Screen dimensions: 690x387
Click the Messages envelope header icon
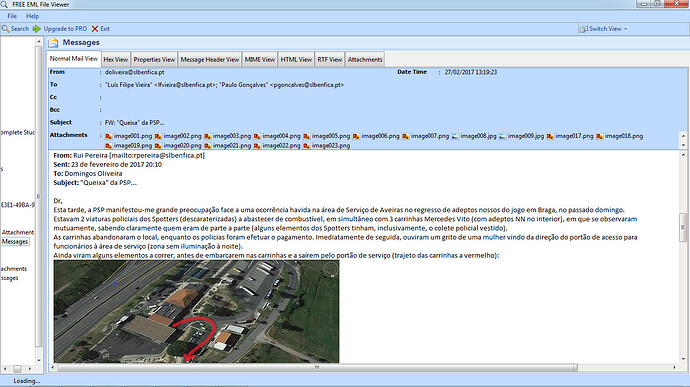[53, 43]
